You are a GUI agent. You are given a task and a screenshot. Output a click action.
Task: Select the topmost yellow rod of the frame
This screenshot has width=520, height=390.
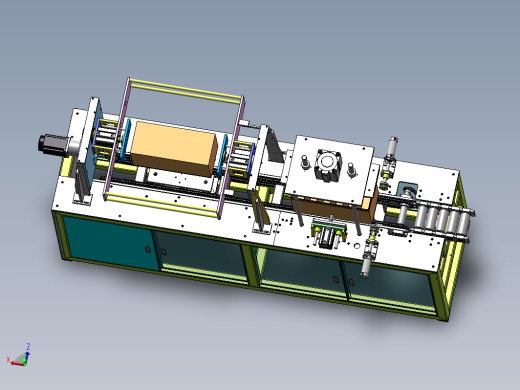tap(186, 89)
